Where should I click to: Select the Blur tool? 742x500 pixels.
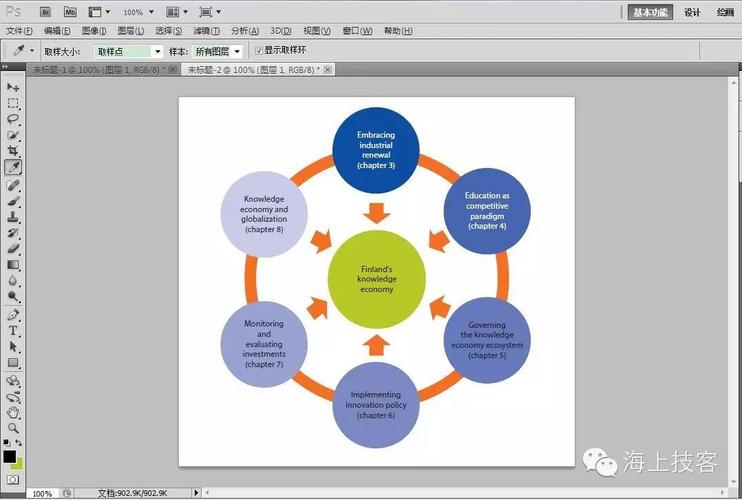pos(13,281)
